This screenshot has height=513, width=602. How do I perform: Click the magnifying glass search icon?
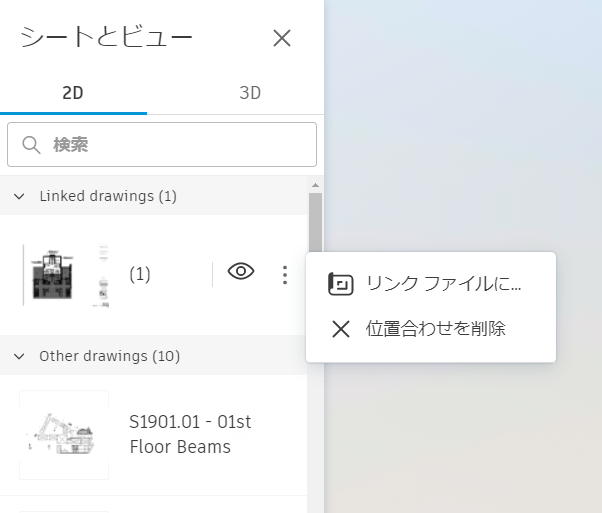31,145
